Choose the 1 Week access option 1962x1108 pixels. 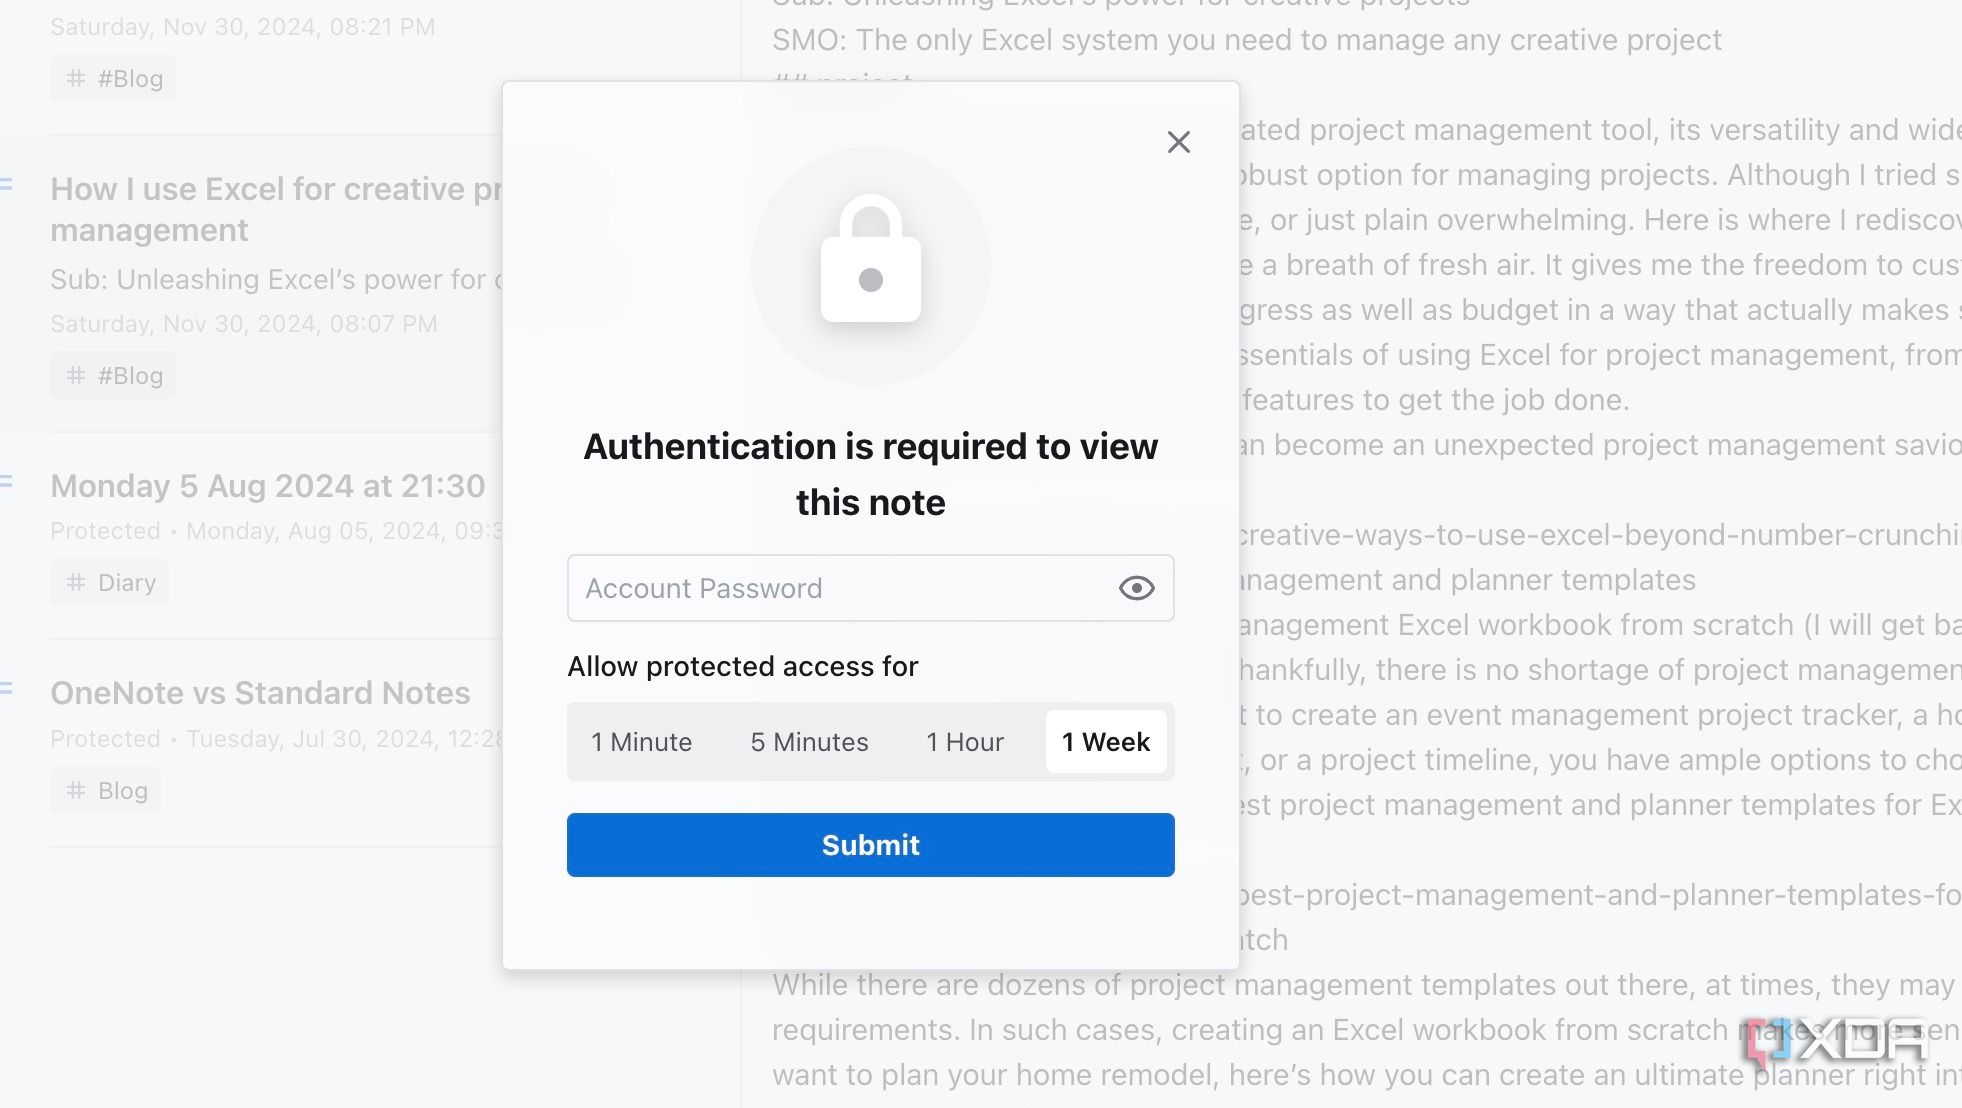pyautogui.click(x=1105, y=742)
